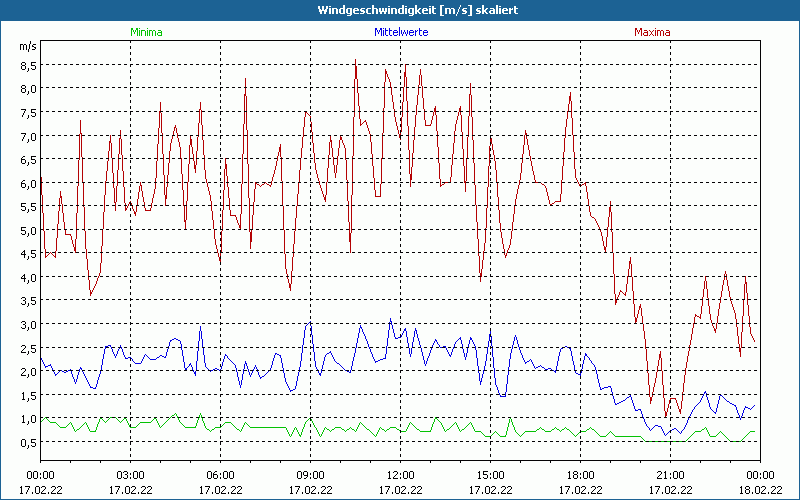Click the 18.02.22 date label
This screenshot has width=800, height=500.
(x=760, y=490)
